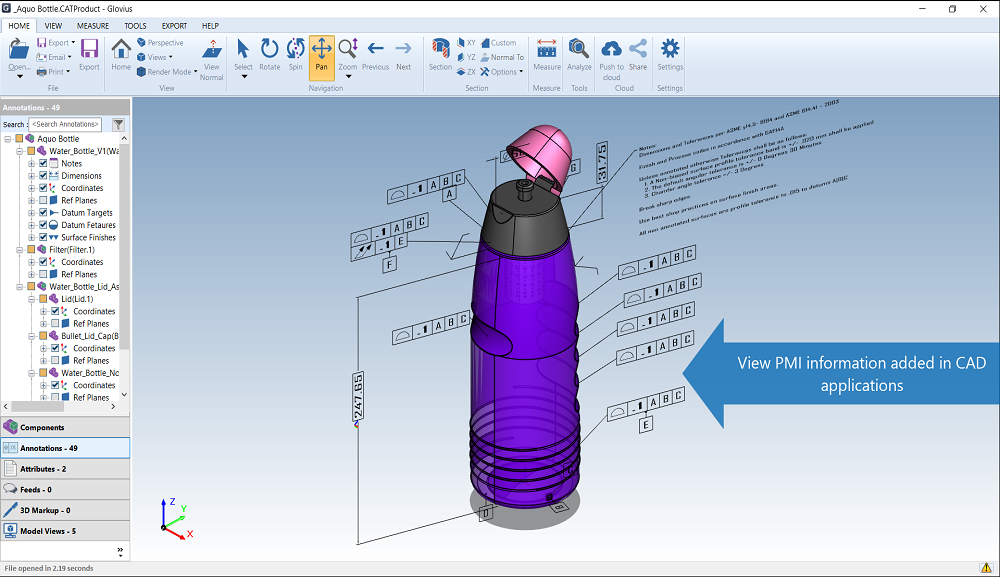Viewport: 1000px width, 577px height.
Task: Open the Print dropdown
Action: pyautogui.click(x=68, y=72)
